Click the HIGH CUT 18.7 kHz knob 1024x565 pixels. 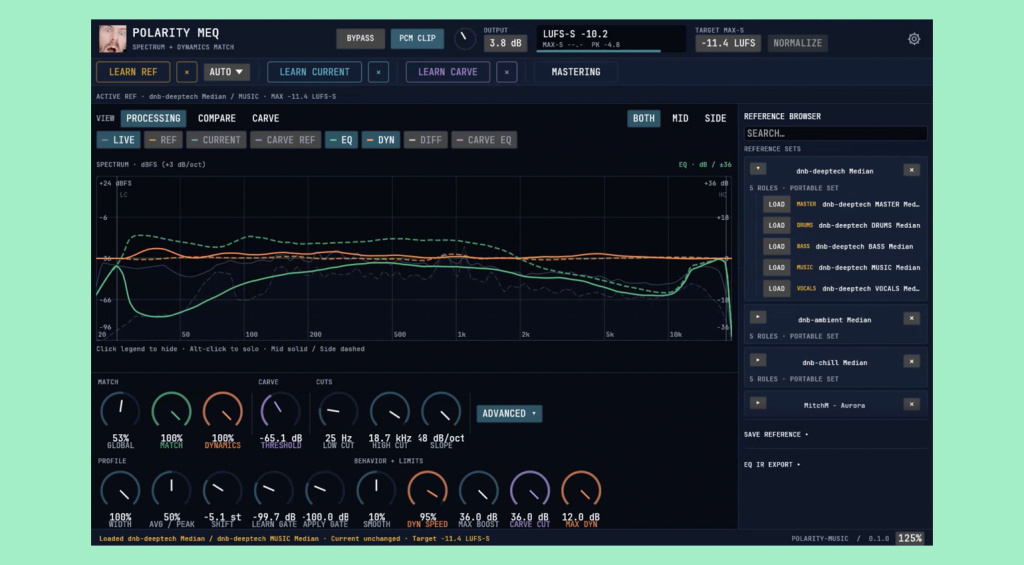(x=390, y=412)
